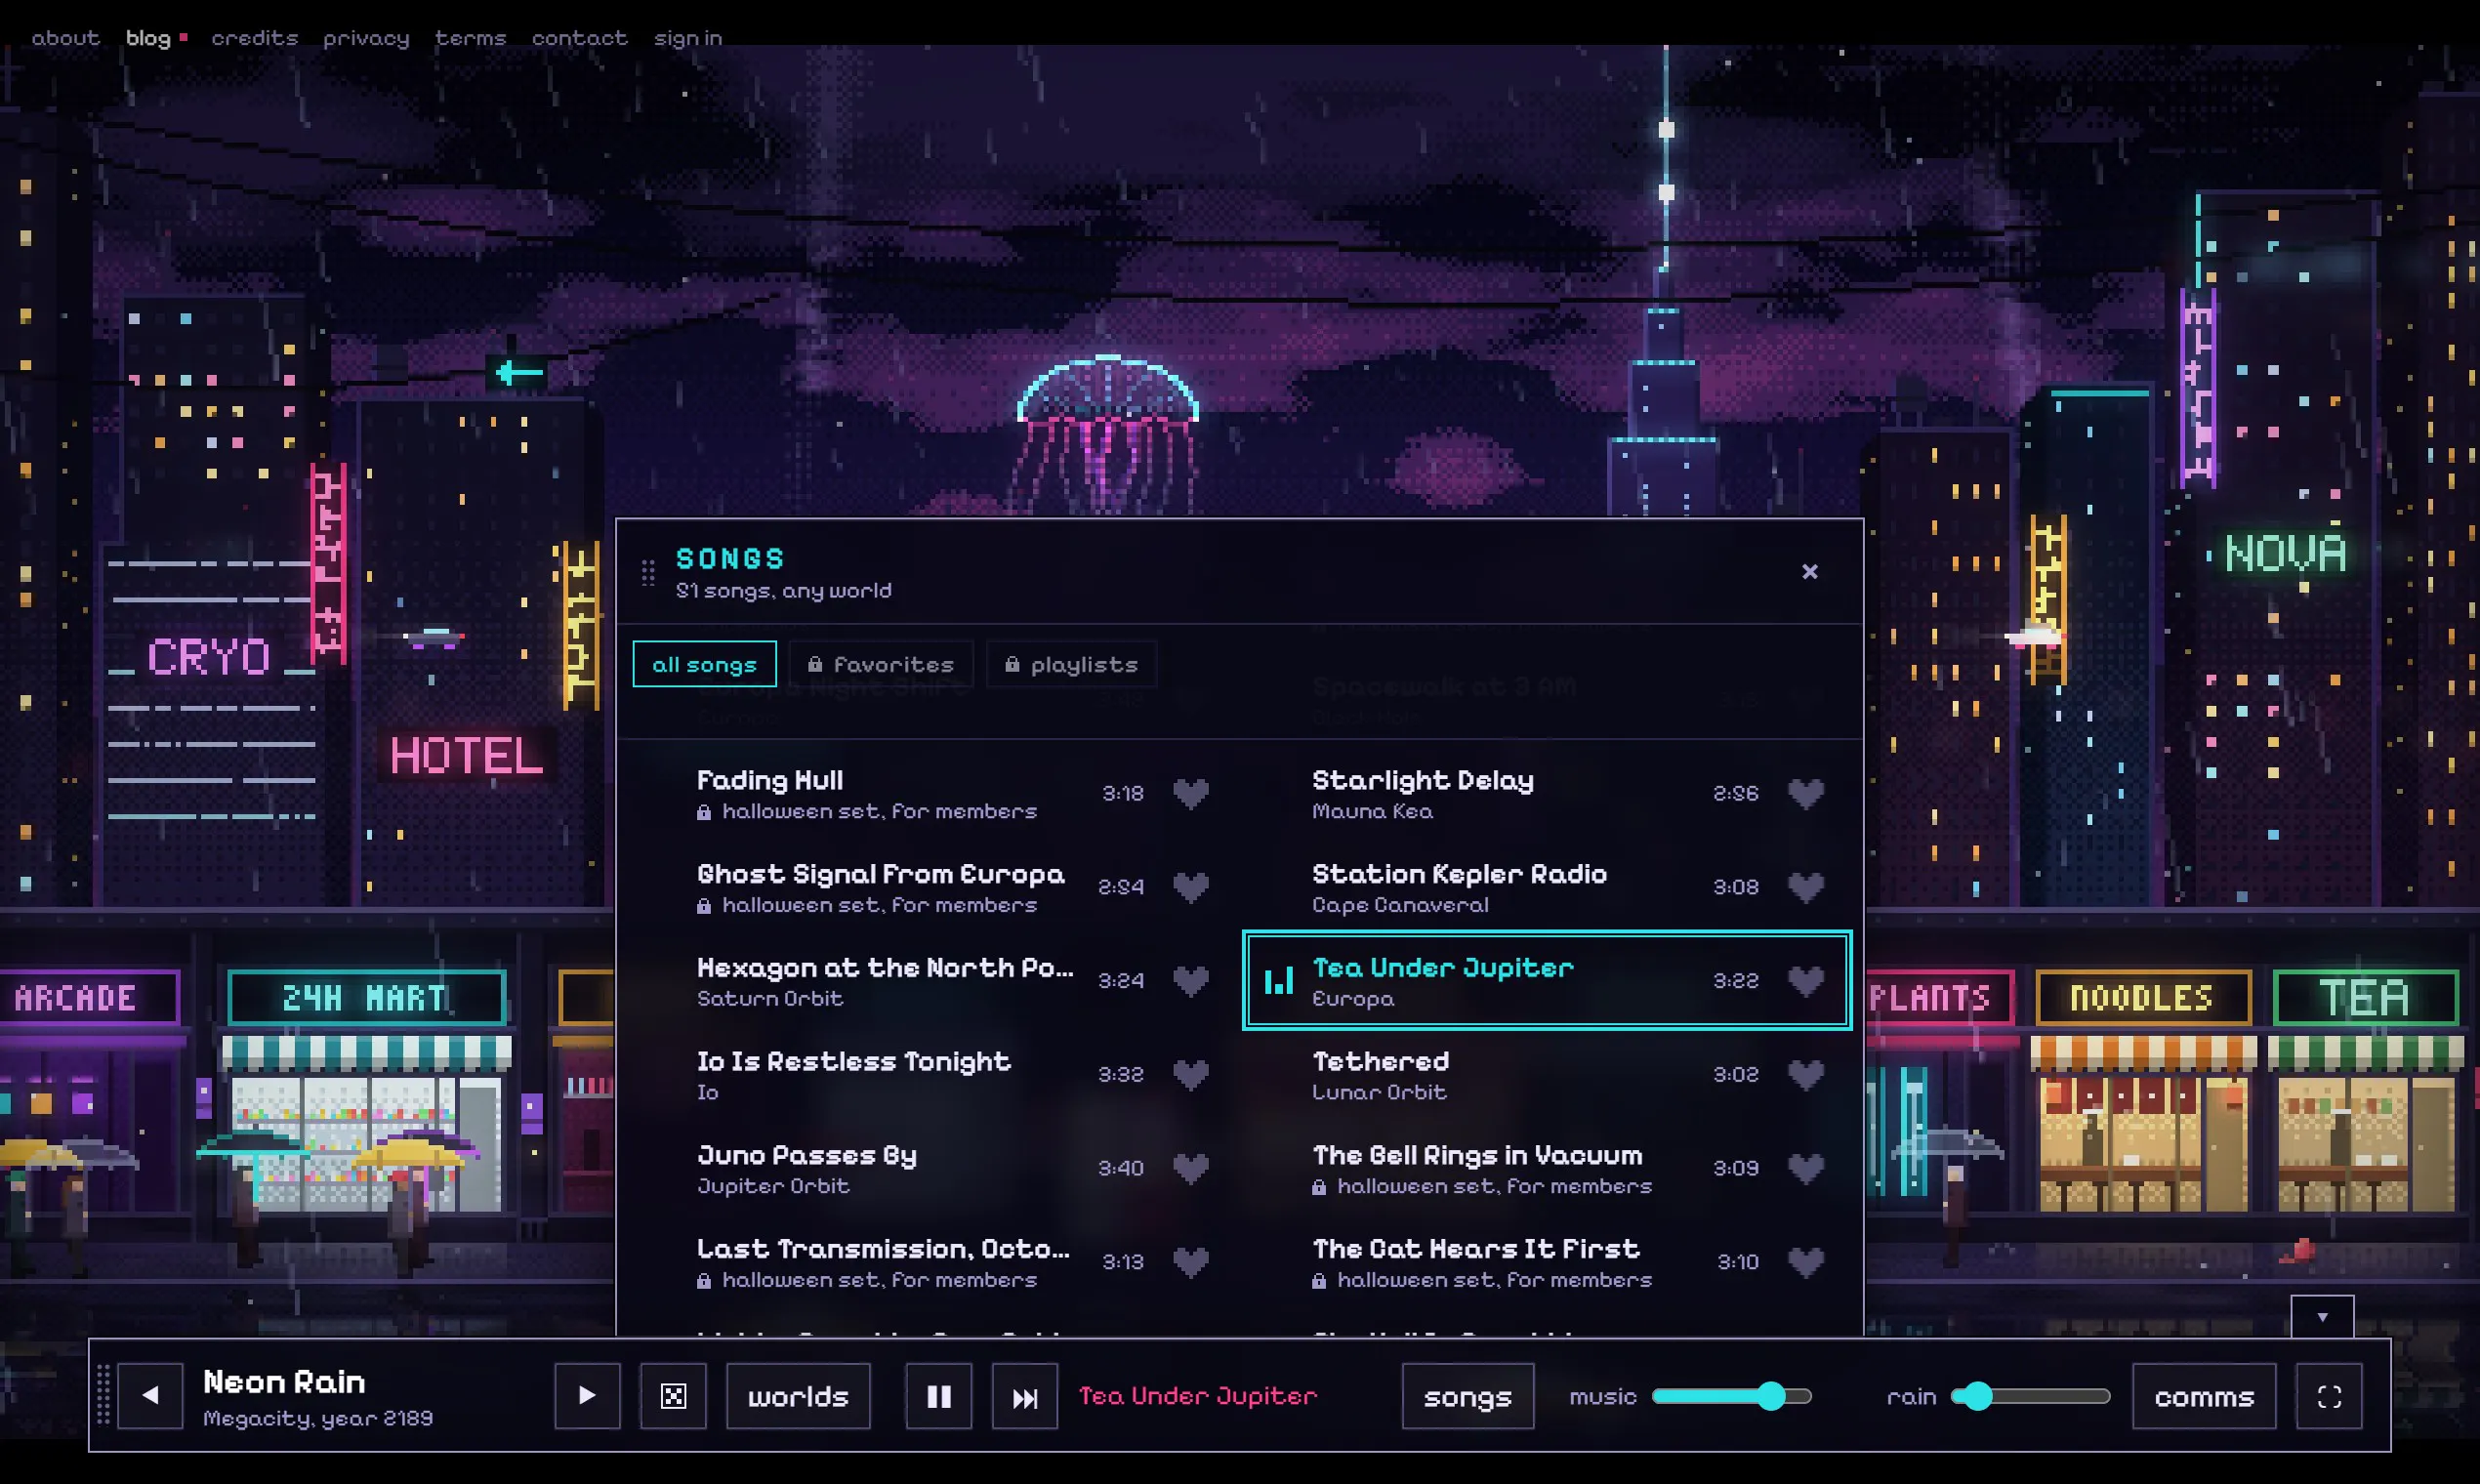2480x1484 pixels.
Task: Open the worlds menu
Action: click(x=798, y=1396)
